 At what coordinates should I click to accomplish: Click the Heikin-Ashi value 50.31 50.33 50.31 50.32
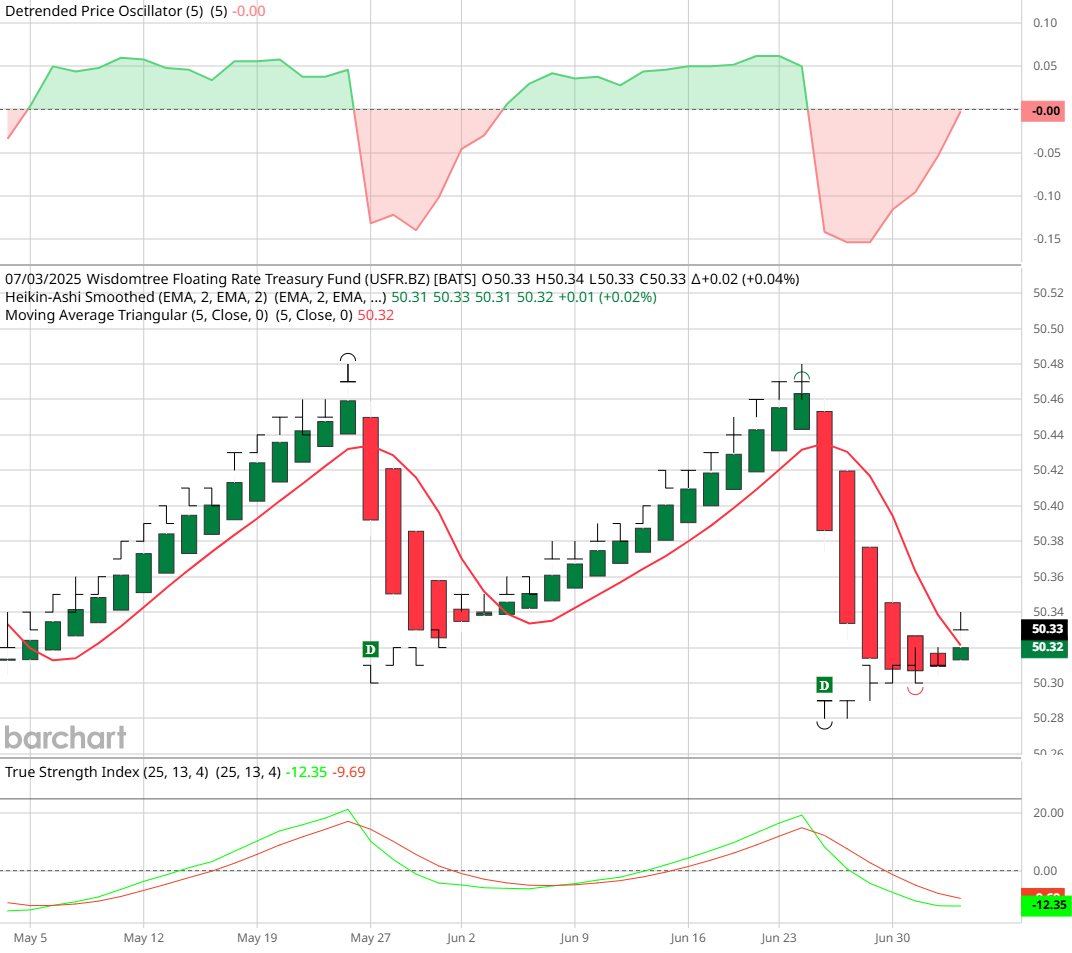472,297
